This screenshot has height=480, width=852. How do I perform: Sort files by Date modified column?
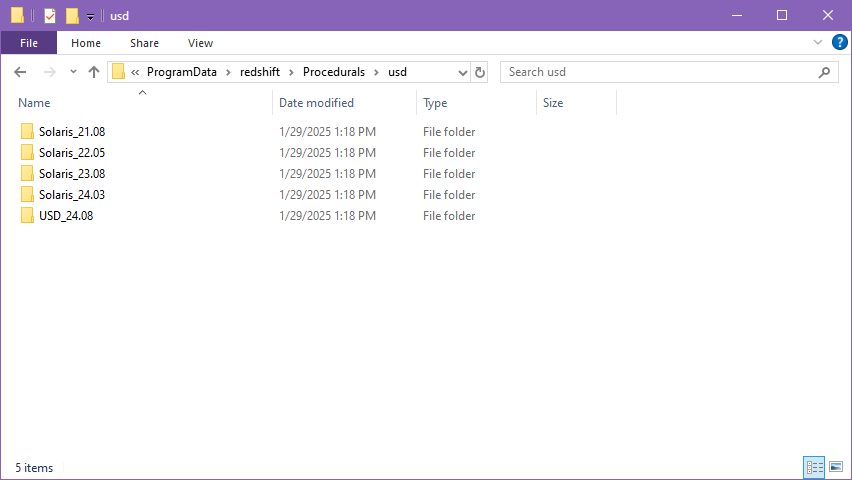(316, 103)
